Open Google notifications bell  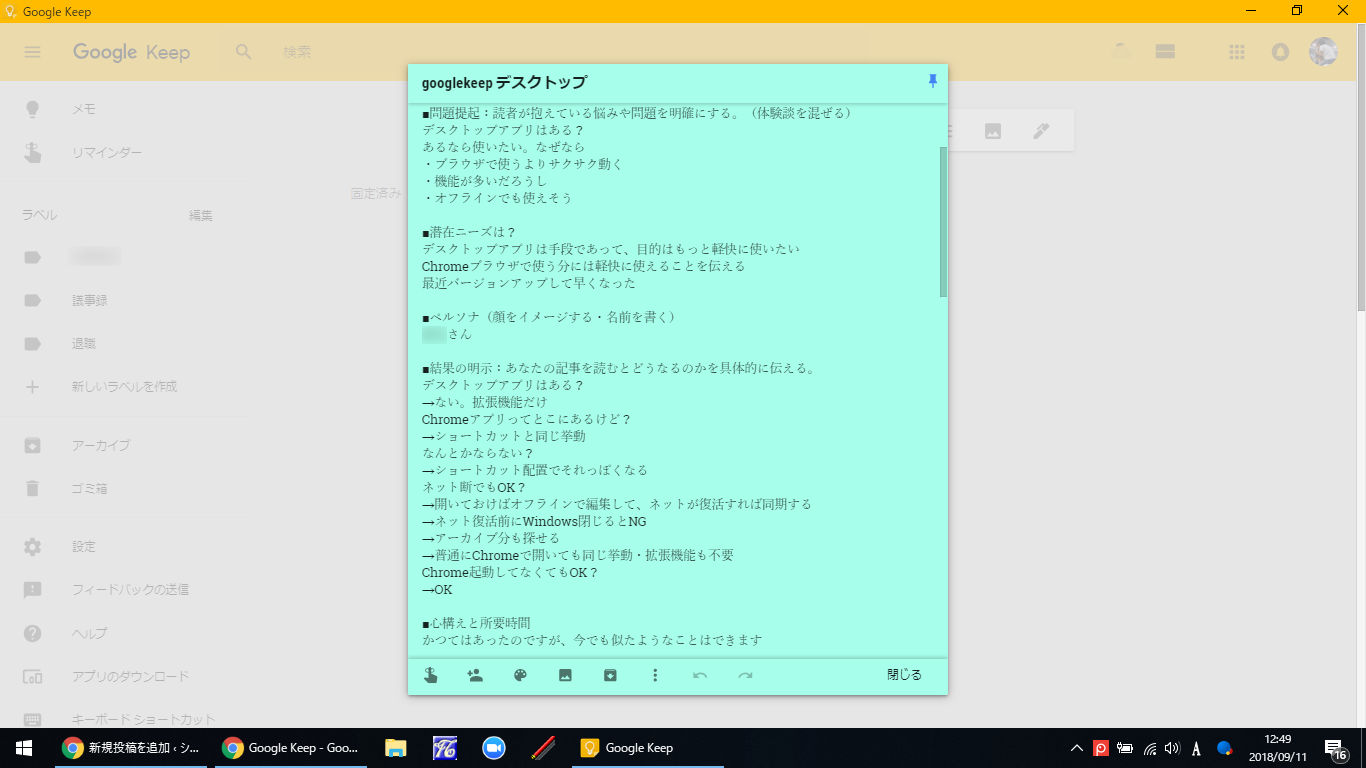pyautogui.click(x=1280, y=52)
